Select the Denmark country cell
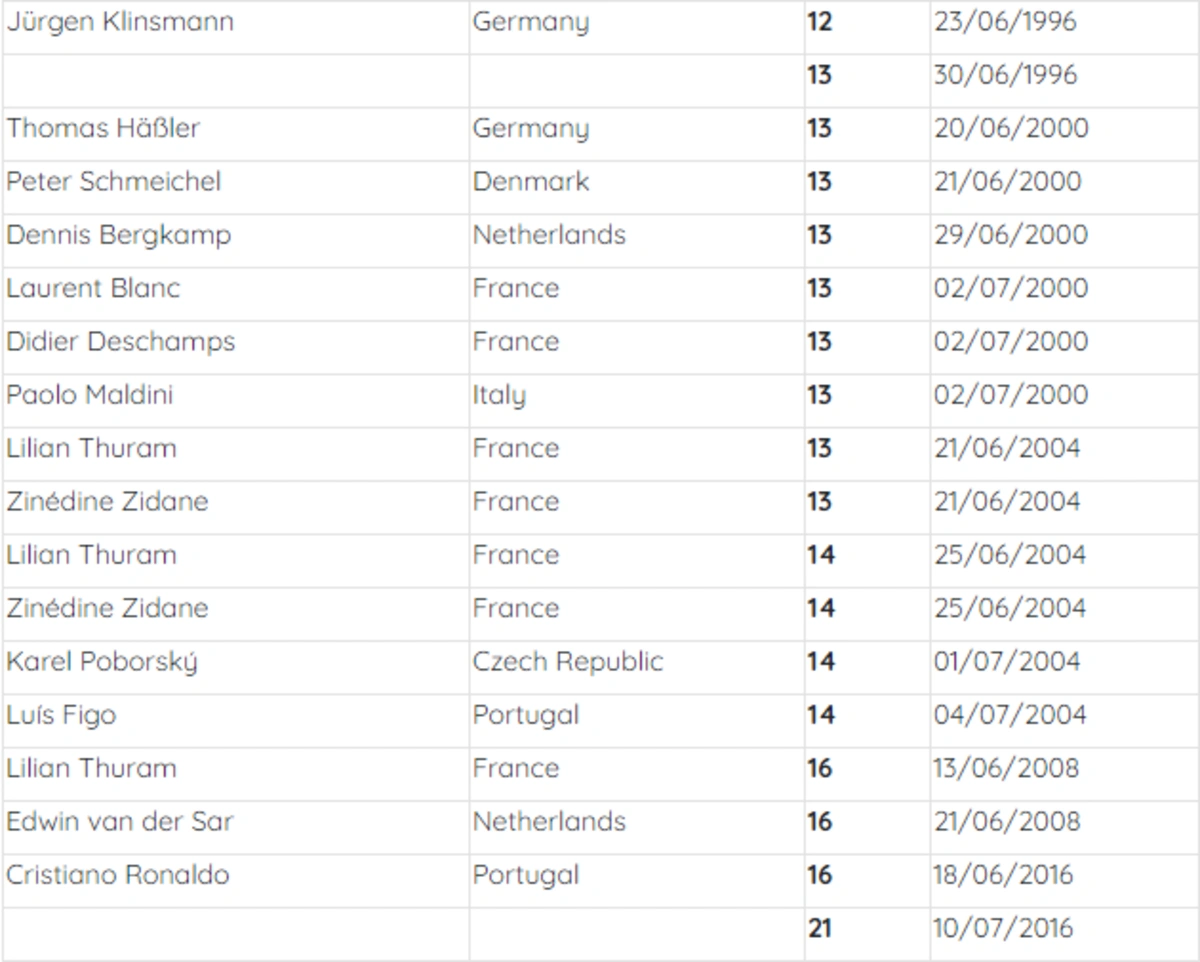 tap(531, 182)
